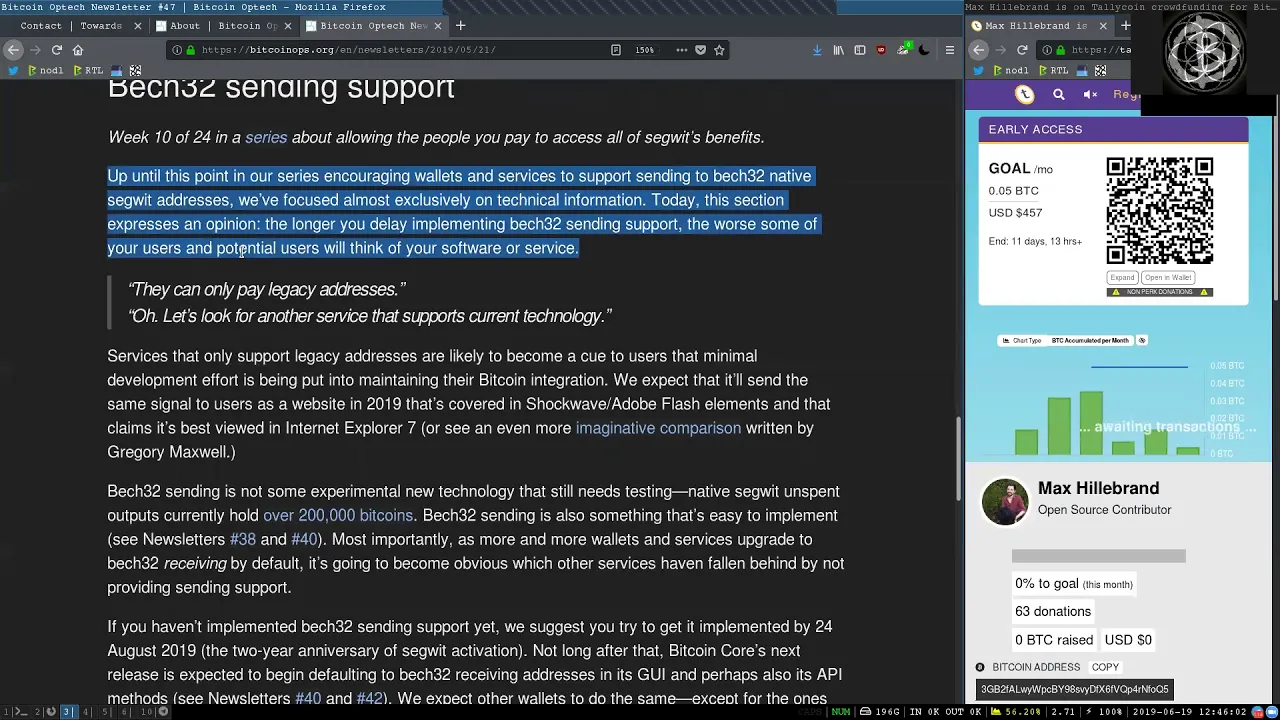Image resolution: width=1280 pixels, height=720 pixels.
Task: Open RTL bookmark in left window
Action: click(x=88, y=71)
